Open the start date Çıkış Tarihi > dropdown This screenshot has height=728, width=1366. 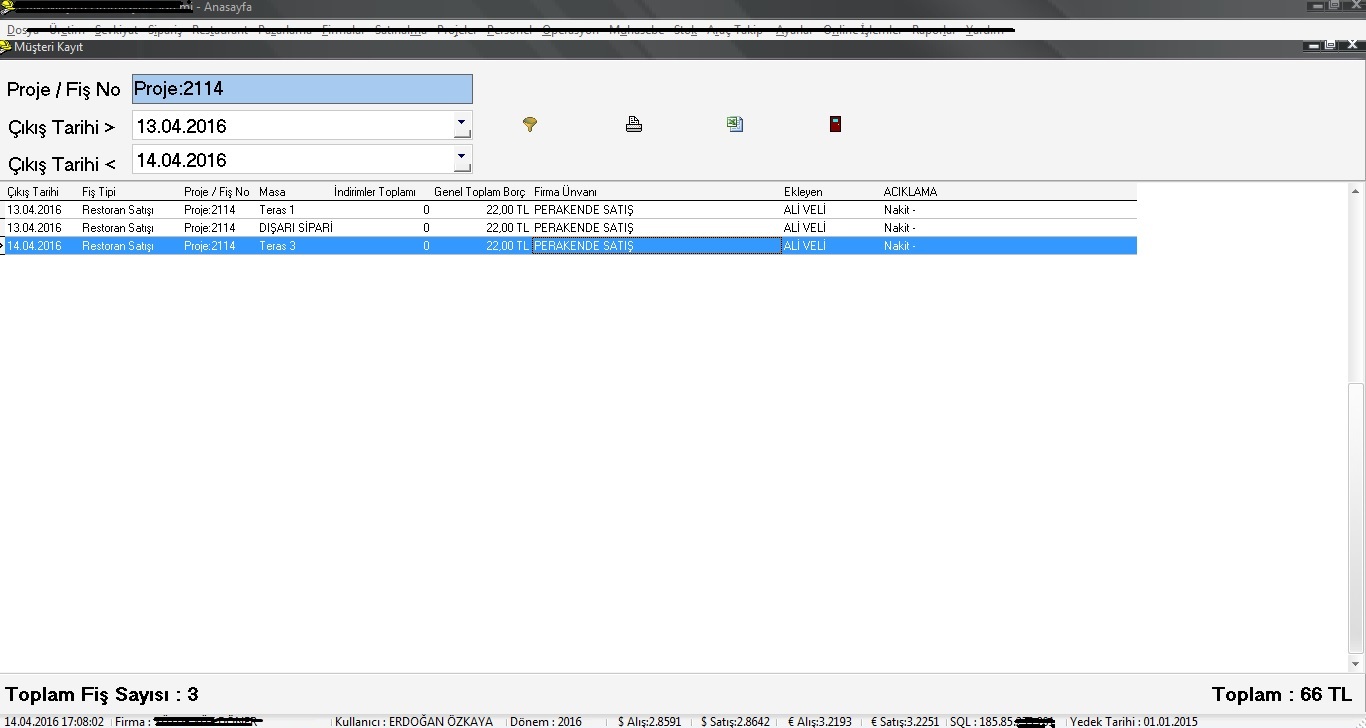click(x=461, y=120)
